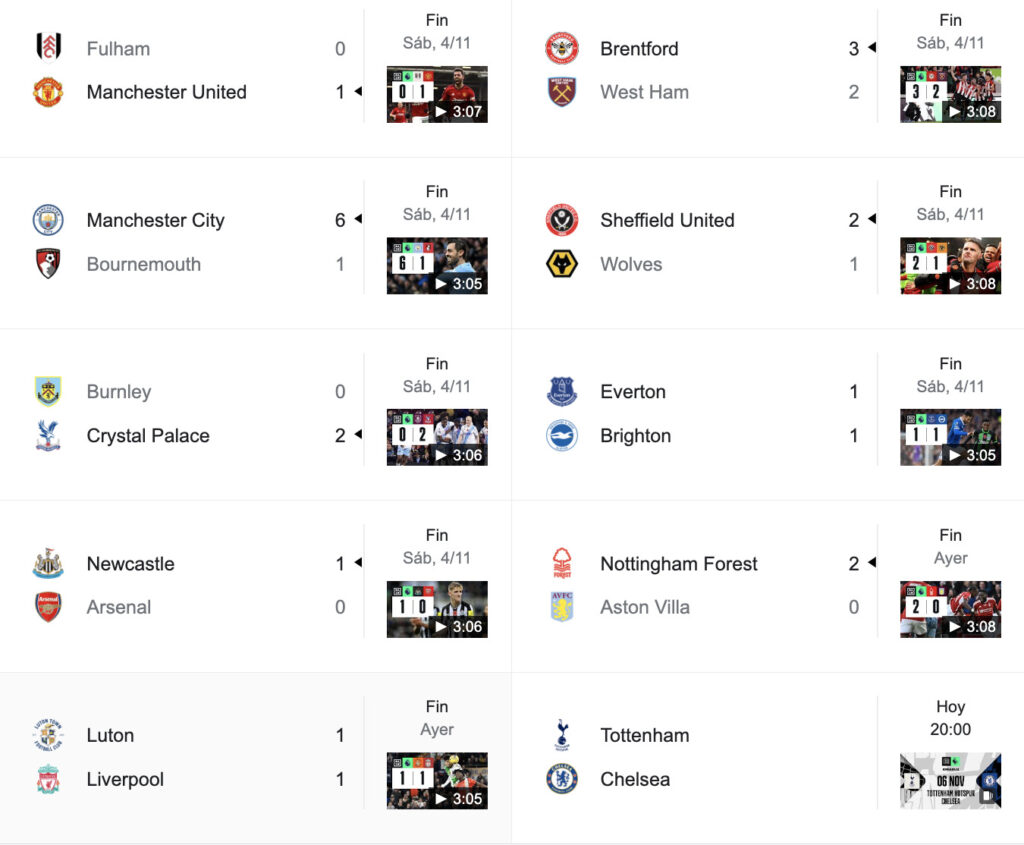Click the Newcastle club crest

[48, 564]
